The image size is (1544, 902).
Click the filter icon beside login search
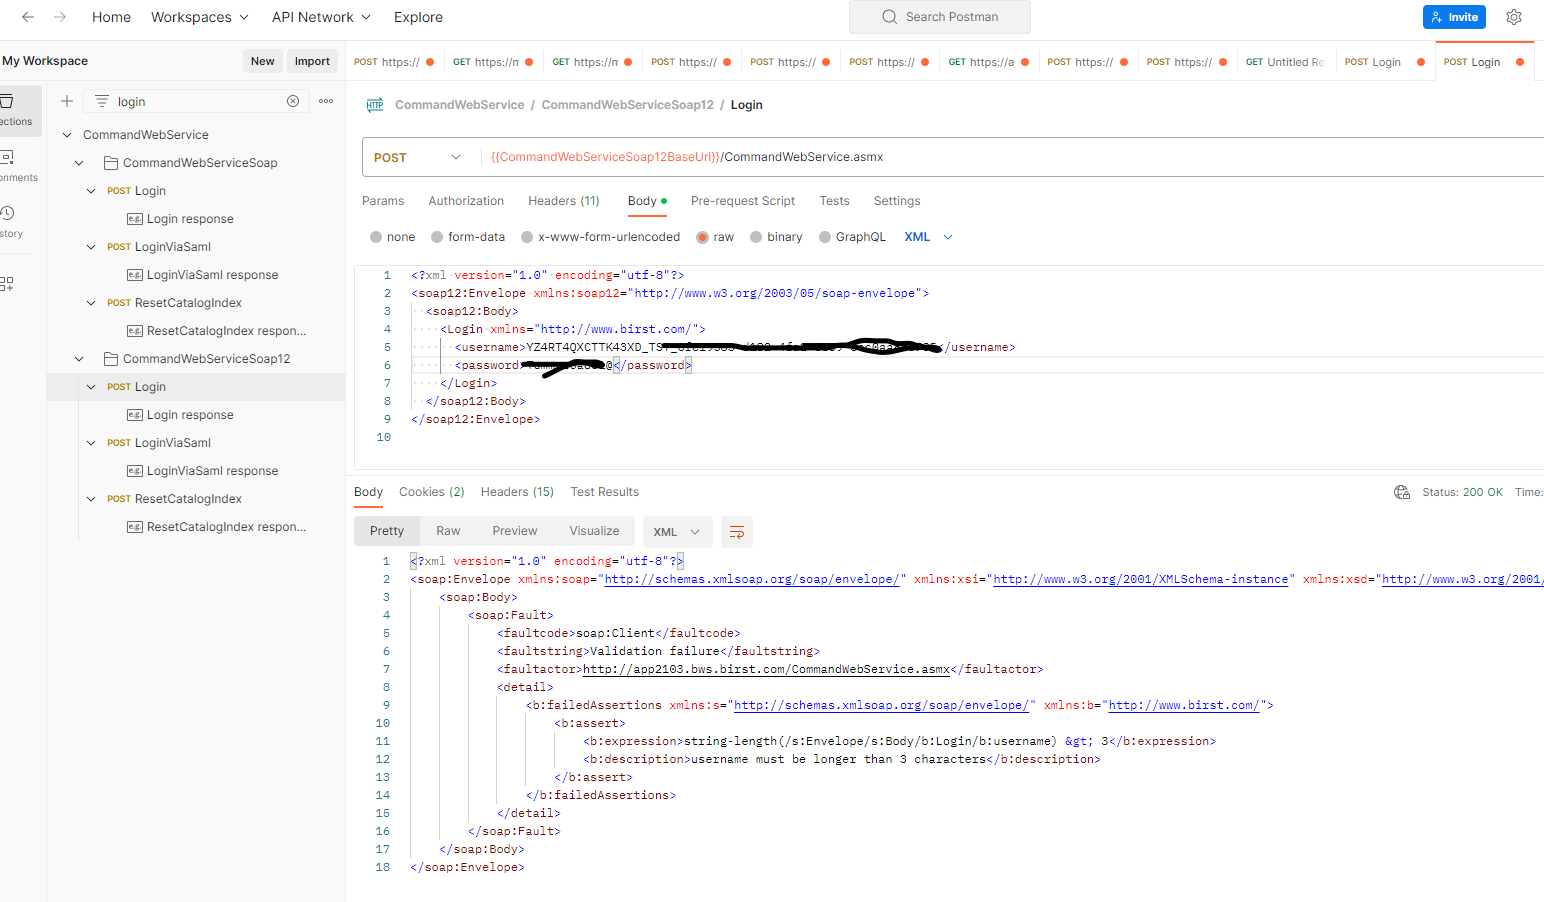pos(102,101)
